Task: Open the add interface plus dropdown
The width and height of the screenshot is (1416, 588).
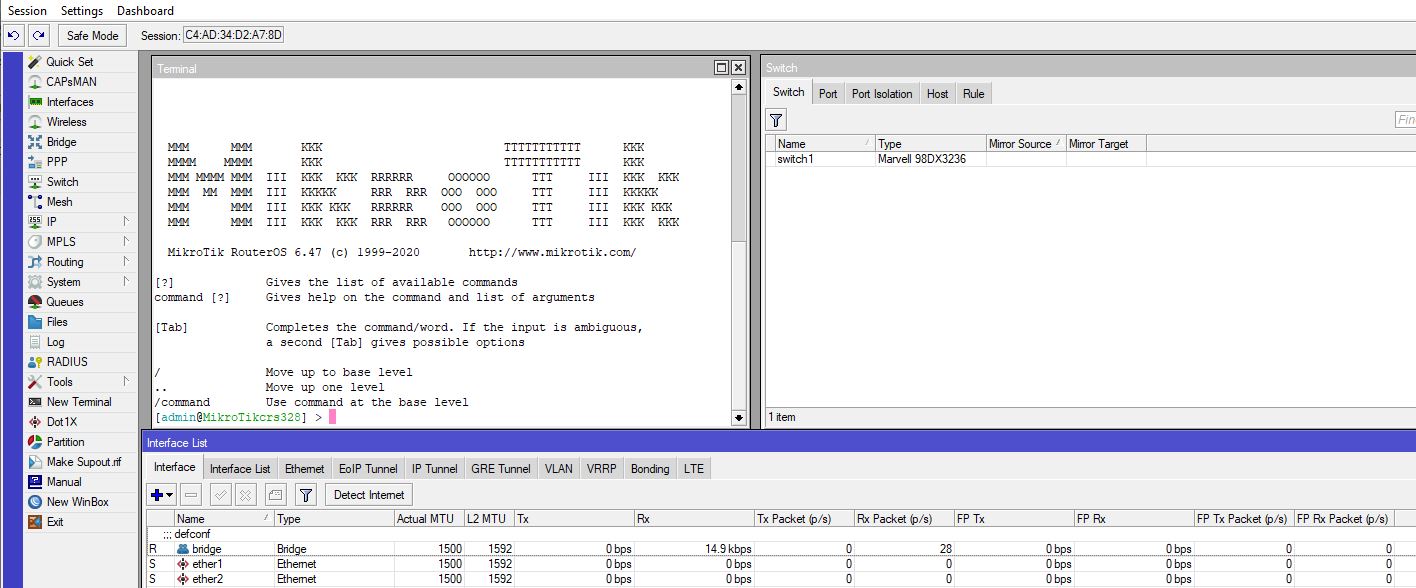Action: coord(161,495)
